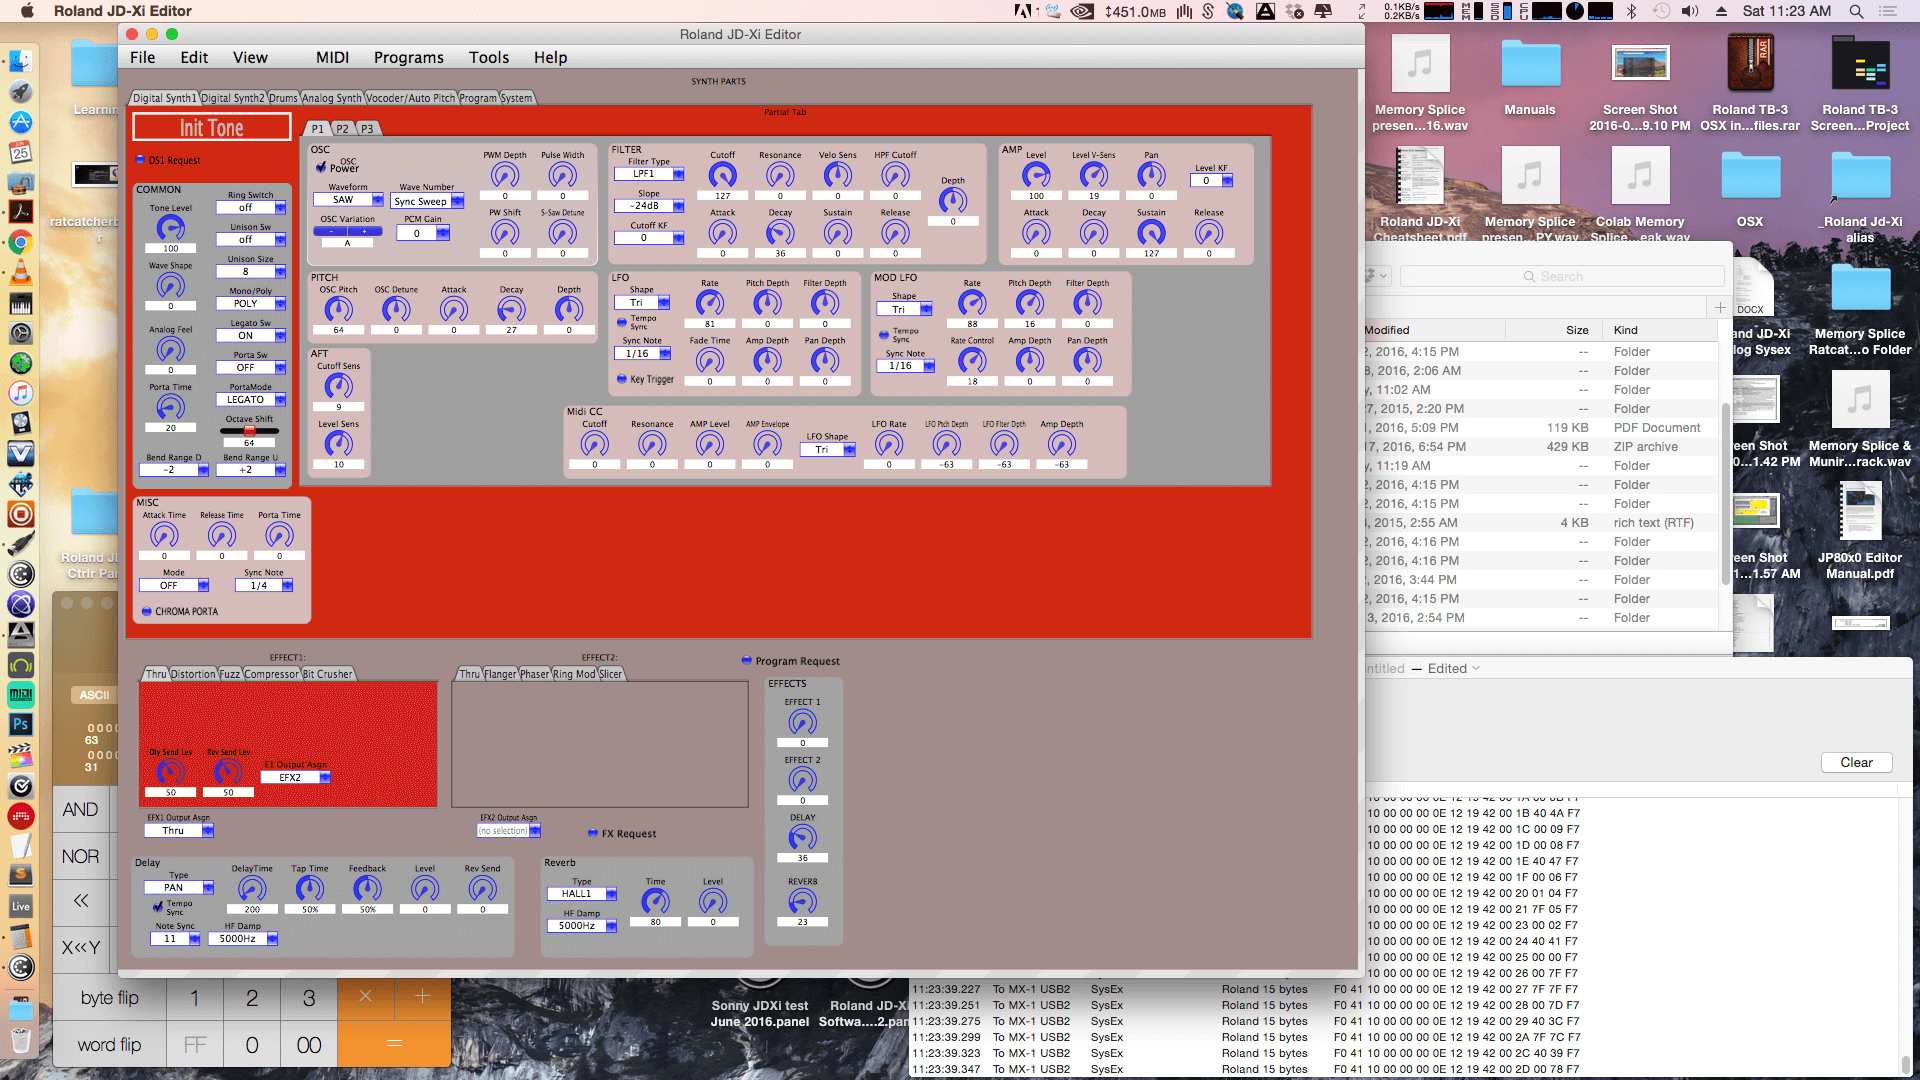Click the Tone Level knob in COMMON
1920x1080 pixels.
(171, 229)
